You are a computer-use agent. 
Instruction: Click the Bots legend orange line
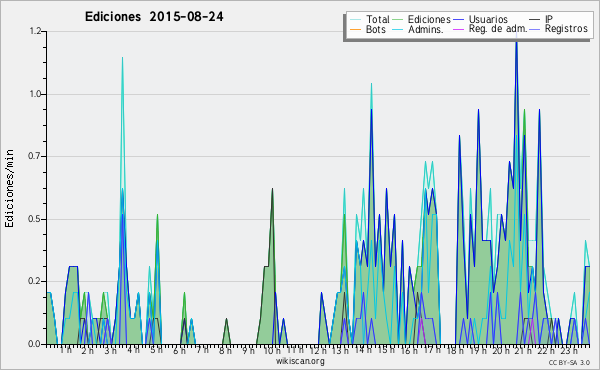[355, 29]
